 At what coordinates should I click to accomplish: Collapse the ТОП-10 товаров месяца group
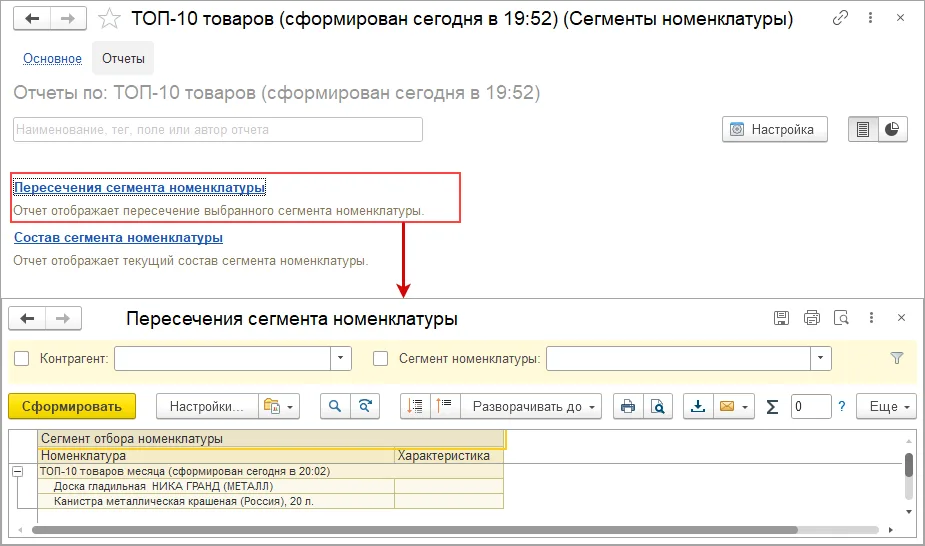[x=18, y=471]
